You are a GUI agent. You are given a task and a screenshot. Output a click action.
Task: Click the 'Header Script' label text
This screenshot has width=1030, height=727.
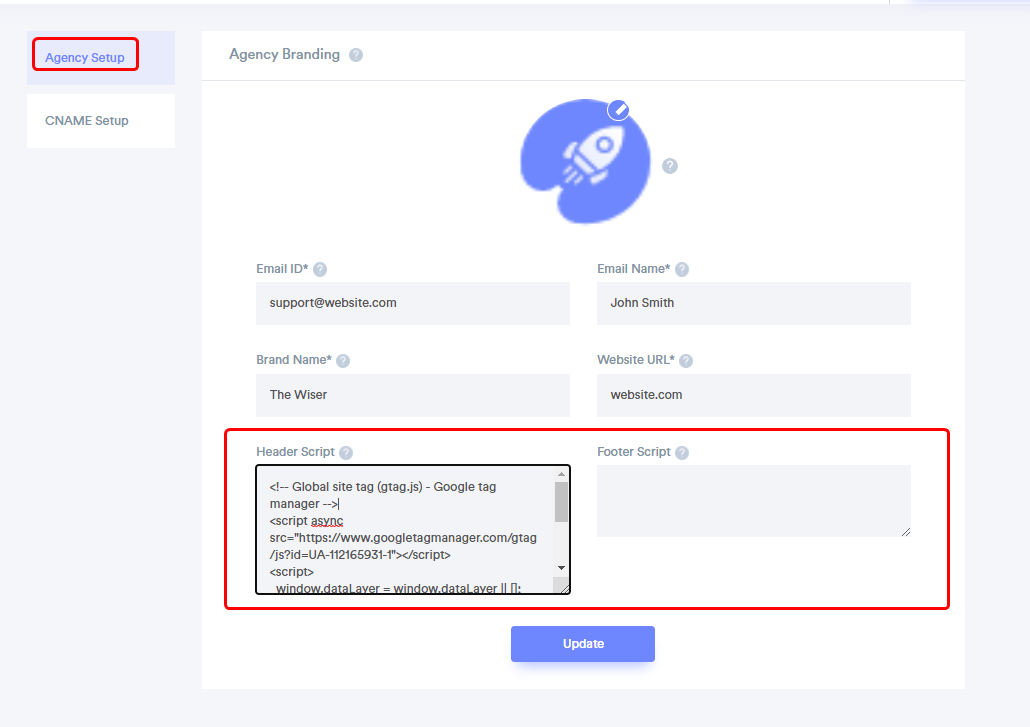[x=295, y=452]
